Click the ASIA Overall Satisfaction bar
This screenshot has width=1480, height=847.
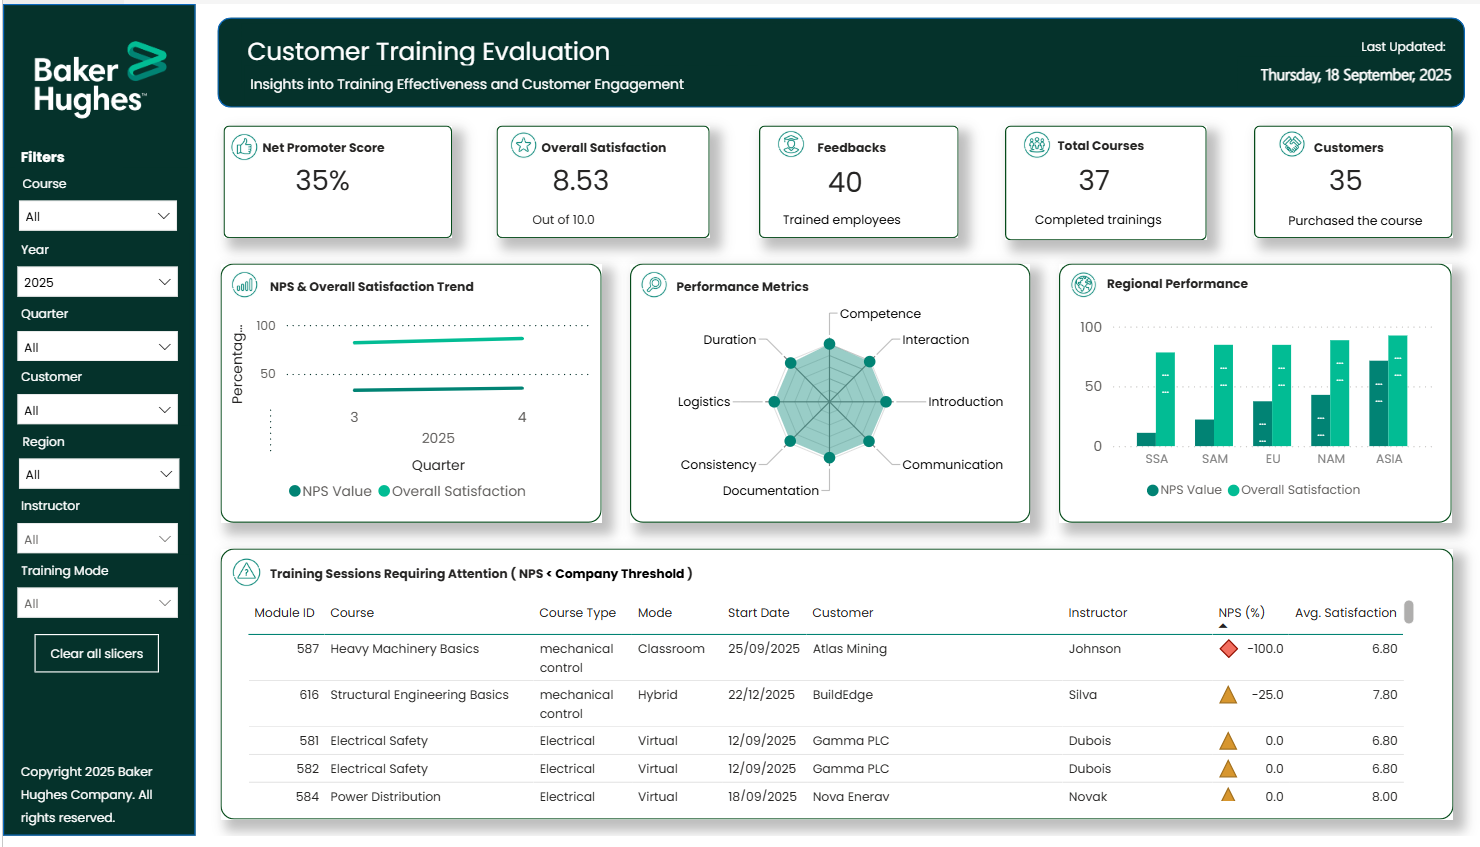coord(1398,391)
